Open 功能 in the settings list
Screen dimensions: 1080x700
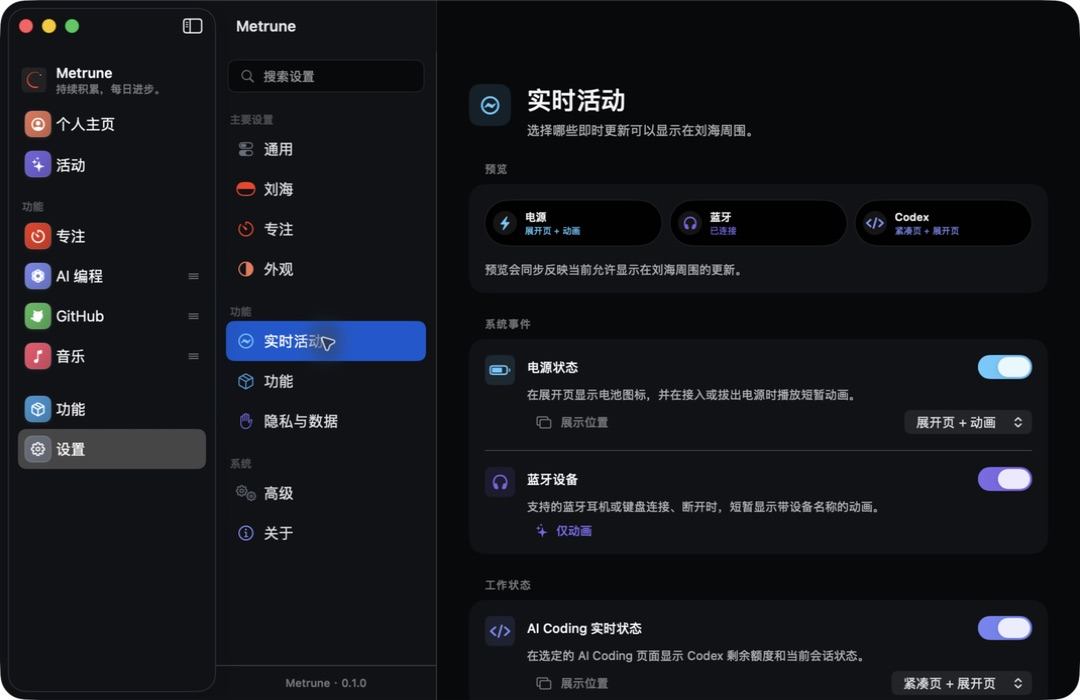click(x=326, y=381)
